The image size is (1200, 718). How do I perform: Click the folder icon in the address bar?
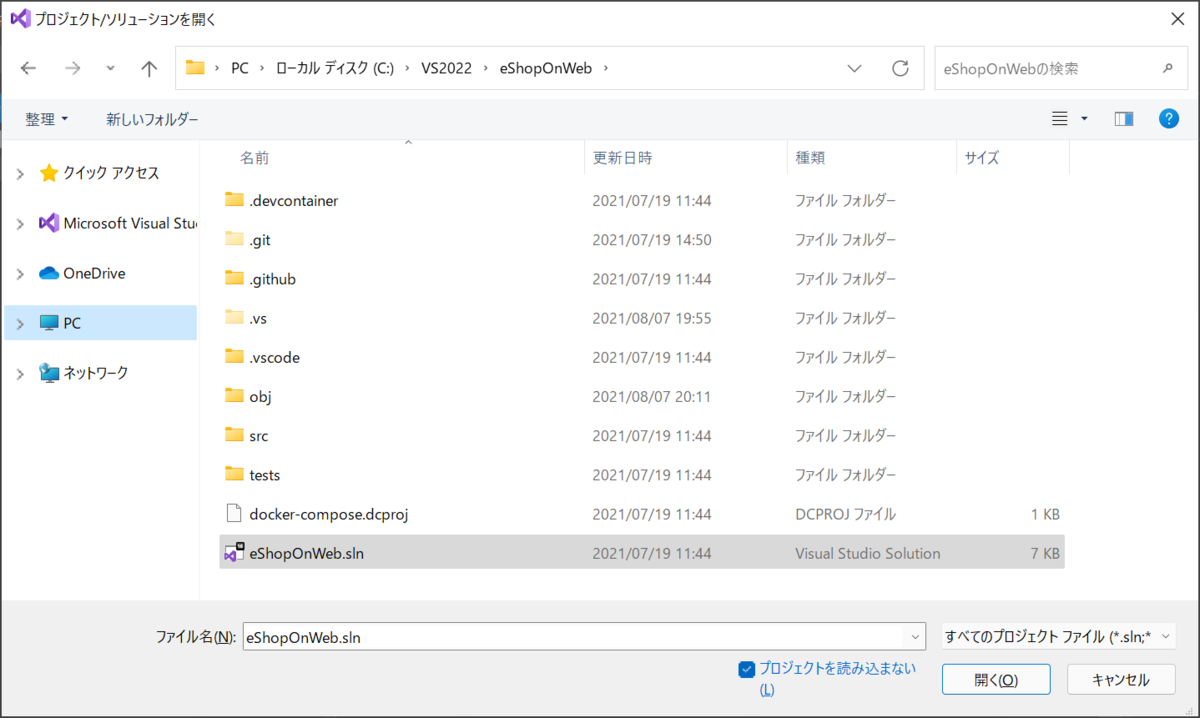(196, 68)
